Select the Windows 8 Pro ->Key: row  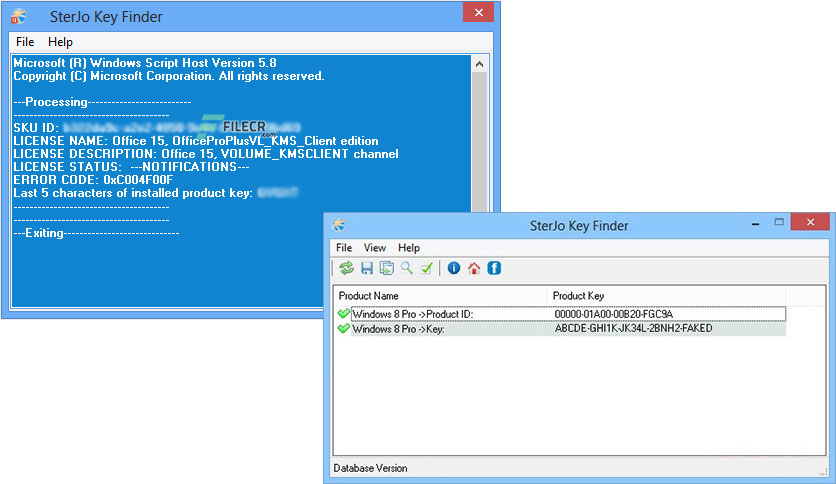(561, 329)
